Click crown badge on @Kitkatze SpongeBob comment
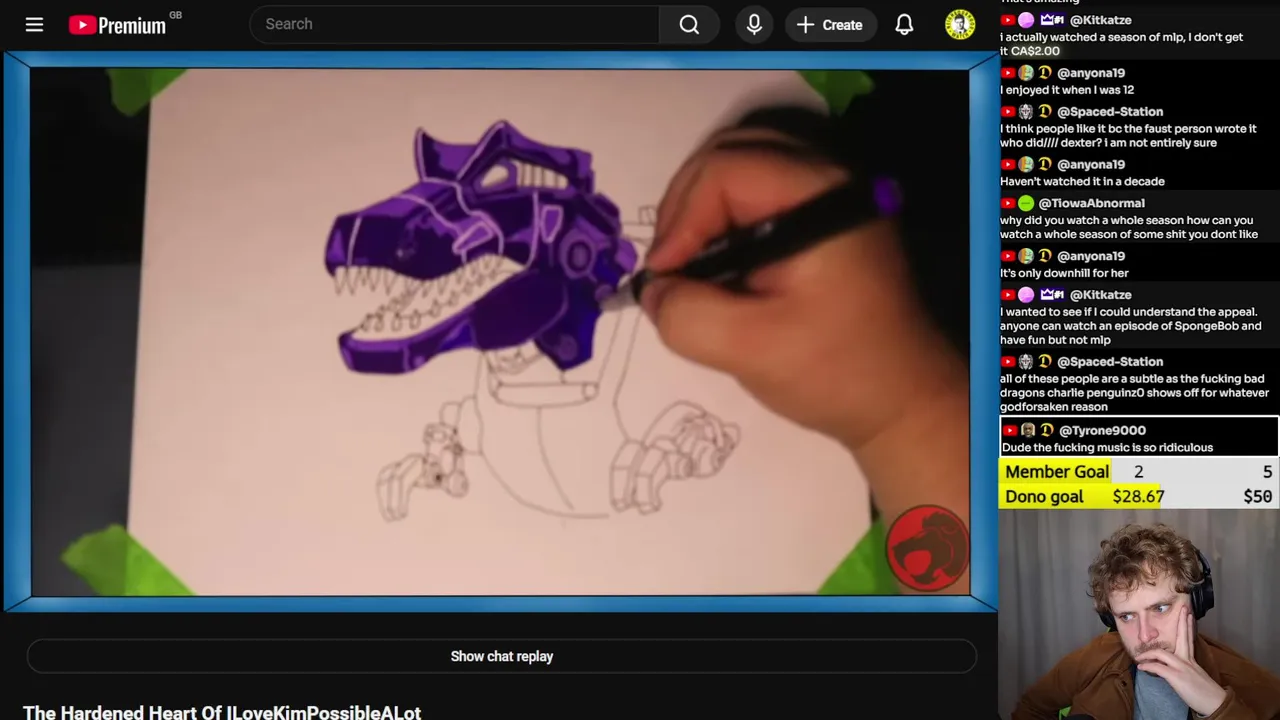Screen dimensions: 1280x720 [1052, 295]
